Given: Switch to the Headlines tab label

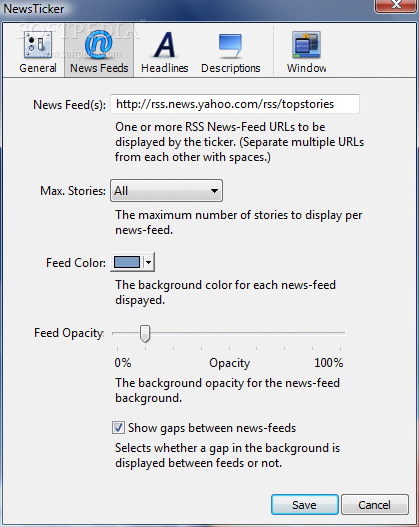Looking at the screenshot, I should 165,68.
